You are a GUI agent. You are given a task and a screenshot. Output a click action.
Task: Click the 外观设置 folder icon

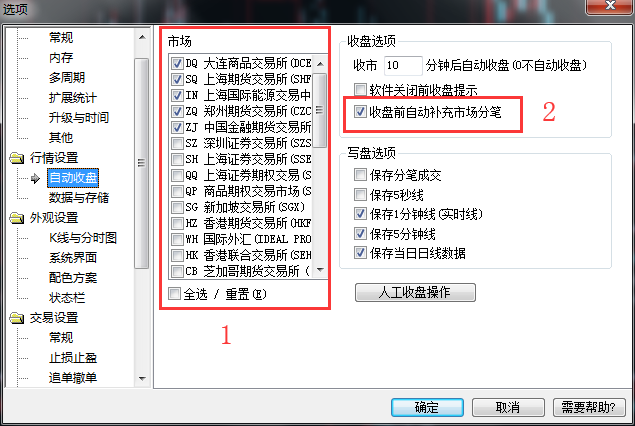tap(17, 218)
